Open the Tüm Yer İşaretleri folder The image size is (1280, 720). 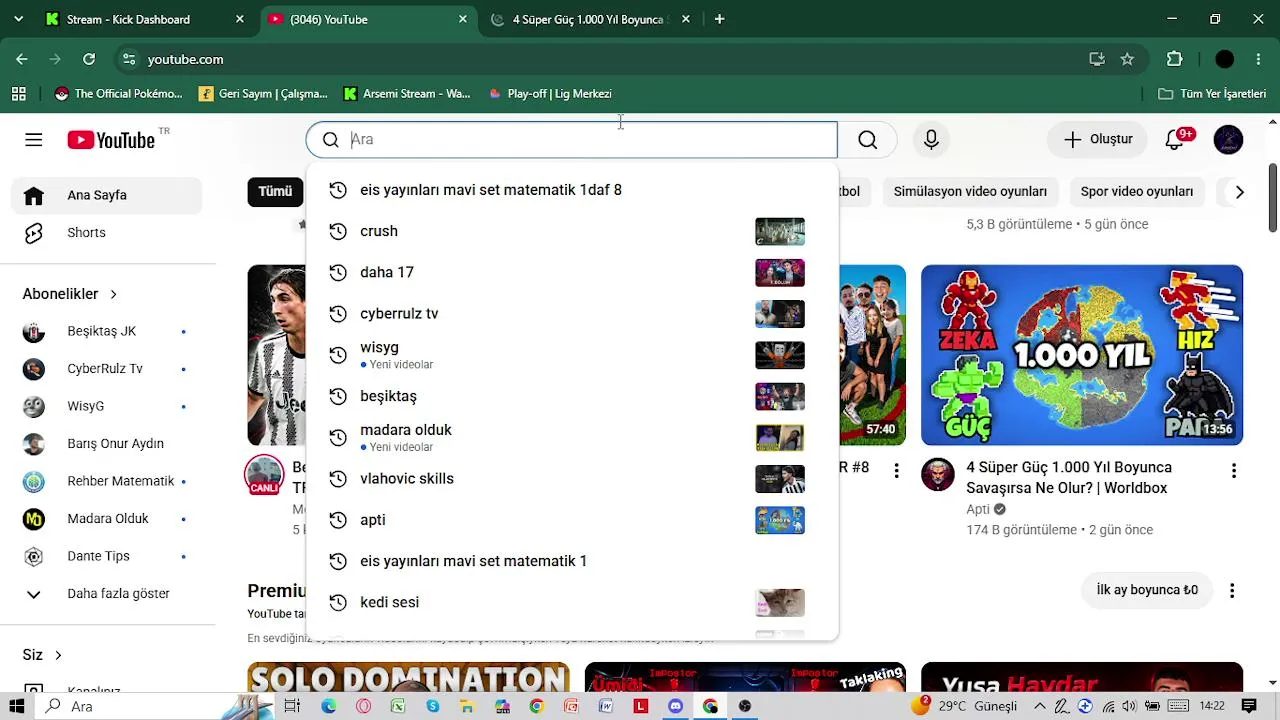click(x=1212, y=94)
